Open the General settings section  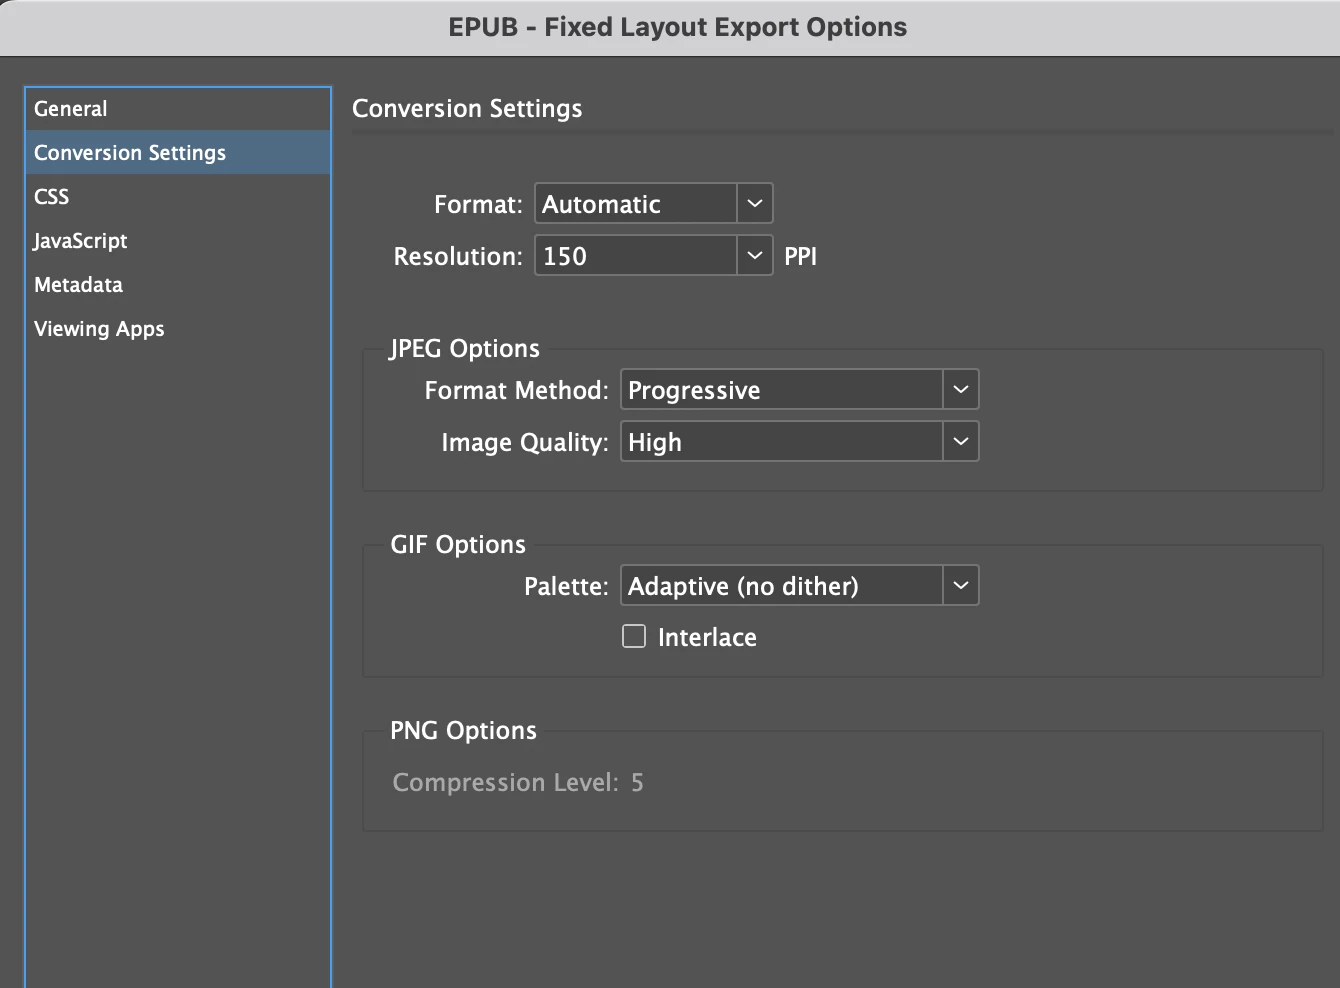point(71,109)
